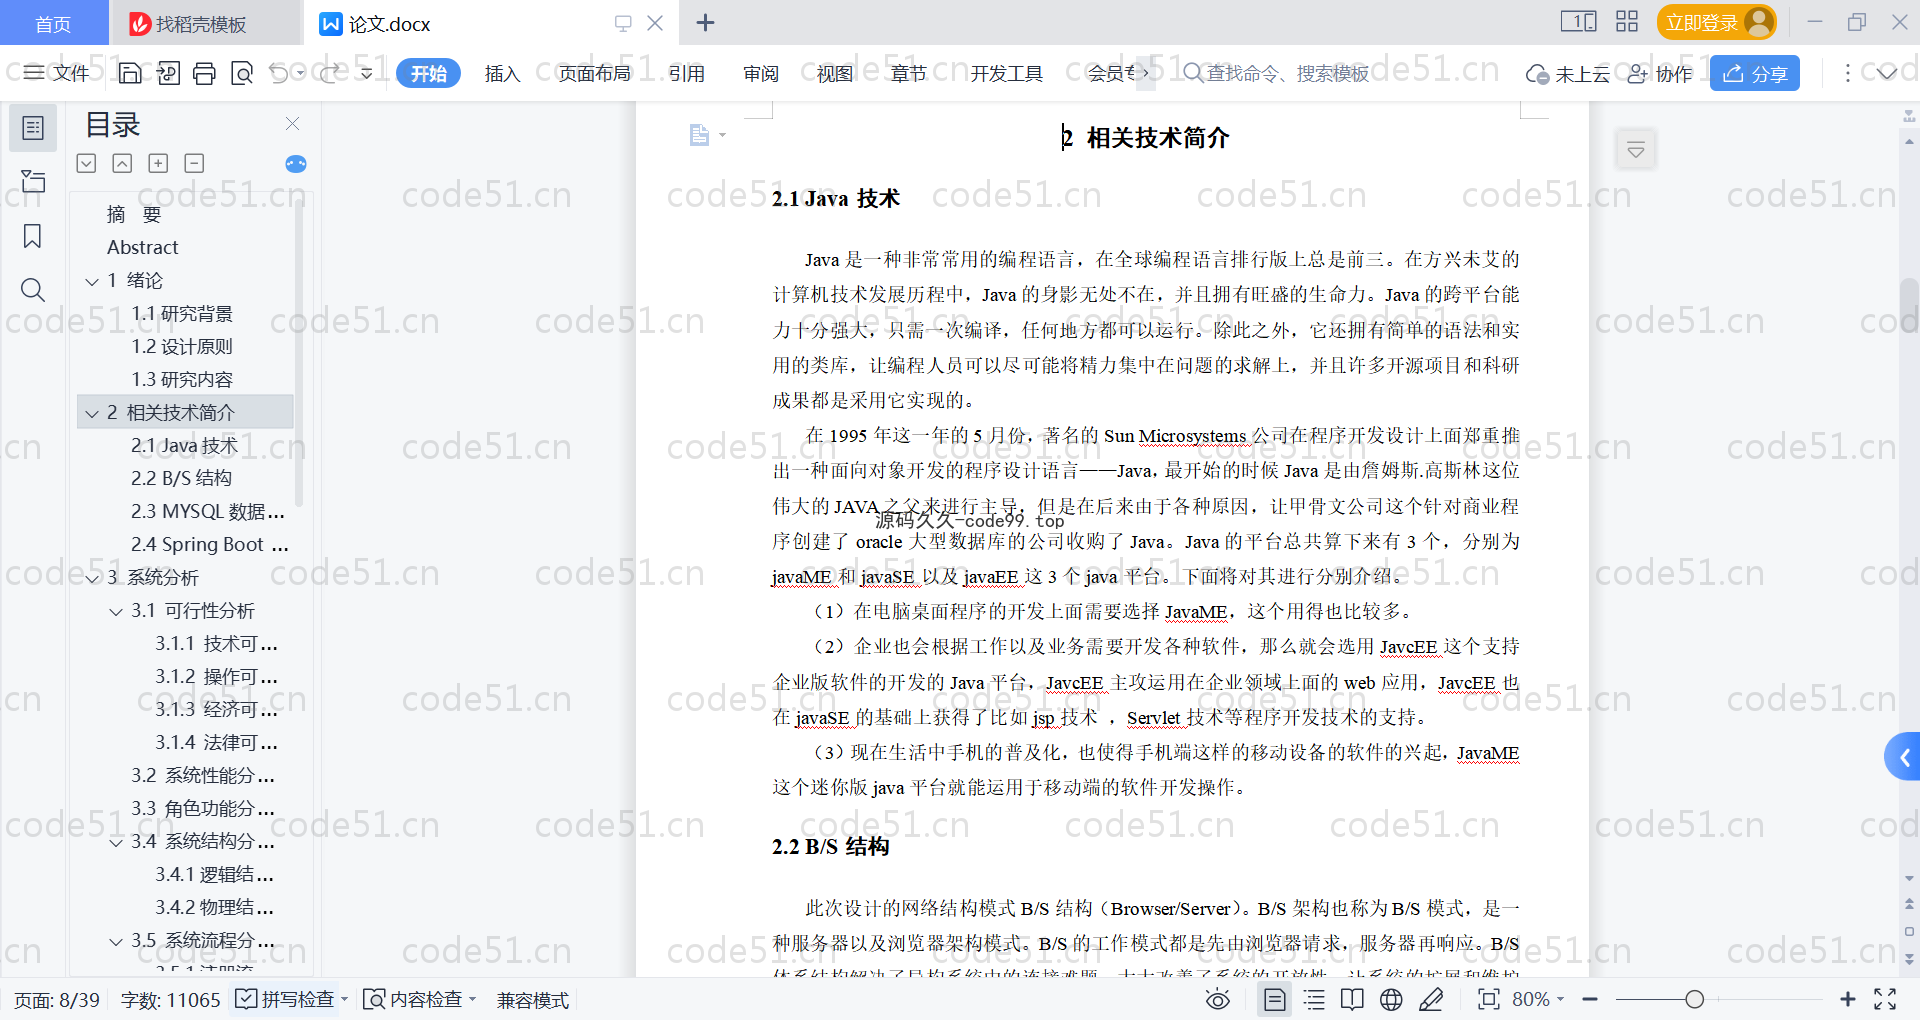Click the 未上云 cloud status button
This screenshot has height=1020, width=1920.
1568,73
